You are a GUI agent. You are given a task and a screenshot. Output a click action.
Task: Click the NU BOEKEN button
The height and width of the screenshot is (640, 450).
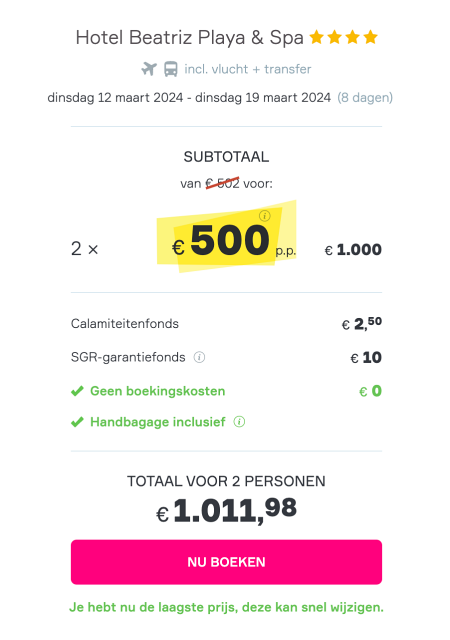[226, 562]
